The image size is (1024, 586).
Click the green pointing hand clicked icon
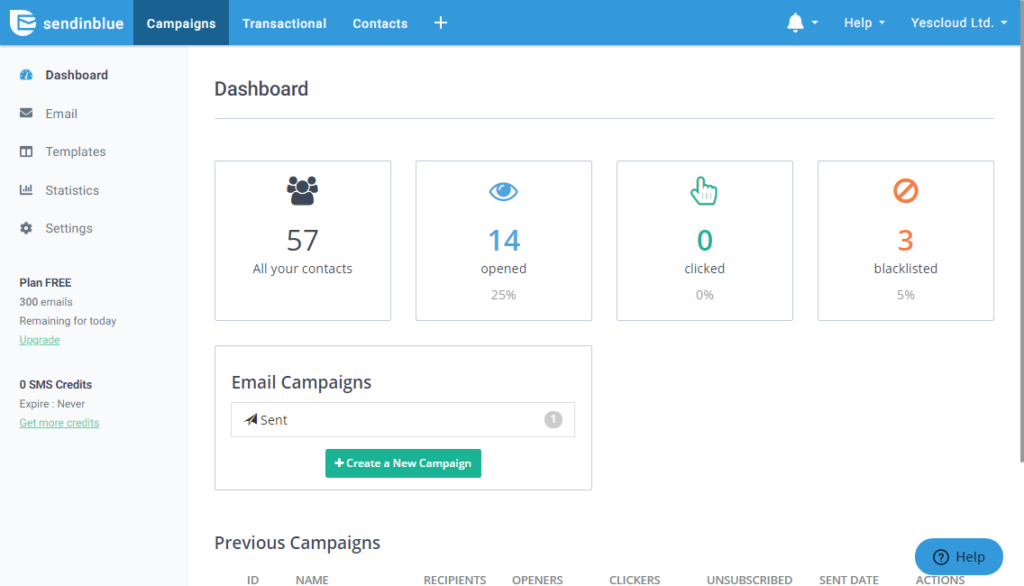click(x=704, y=190)
